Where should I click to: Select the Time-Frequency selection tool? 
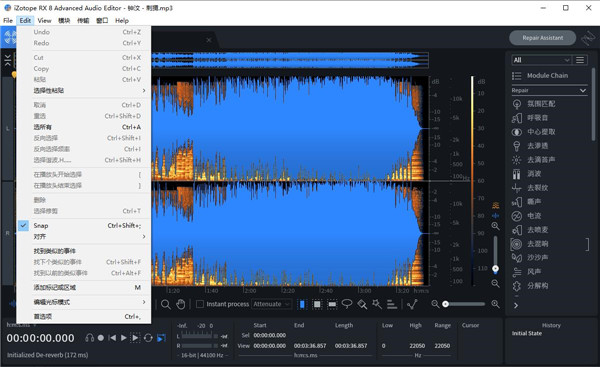click(317, 304)
